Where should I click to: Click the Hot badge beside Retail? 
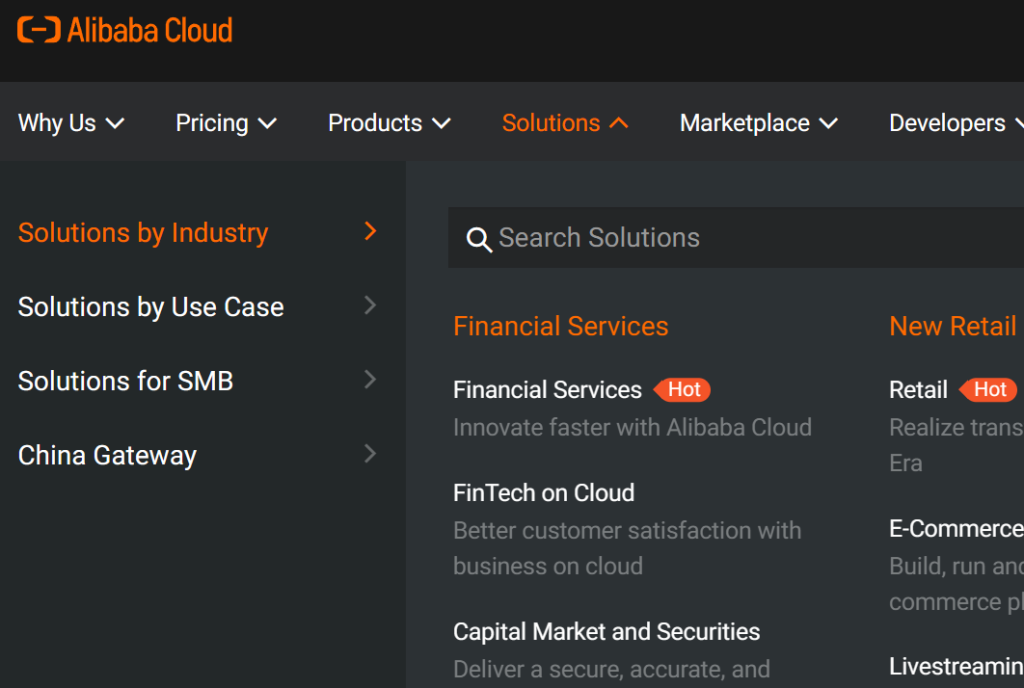tap(988, 390)
